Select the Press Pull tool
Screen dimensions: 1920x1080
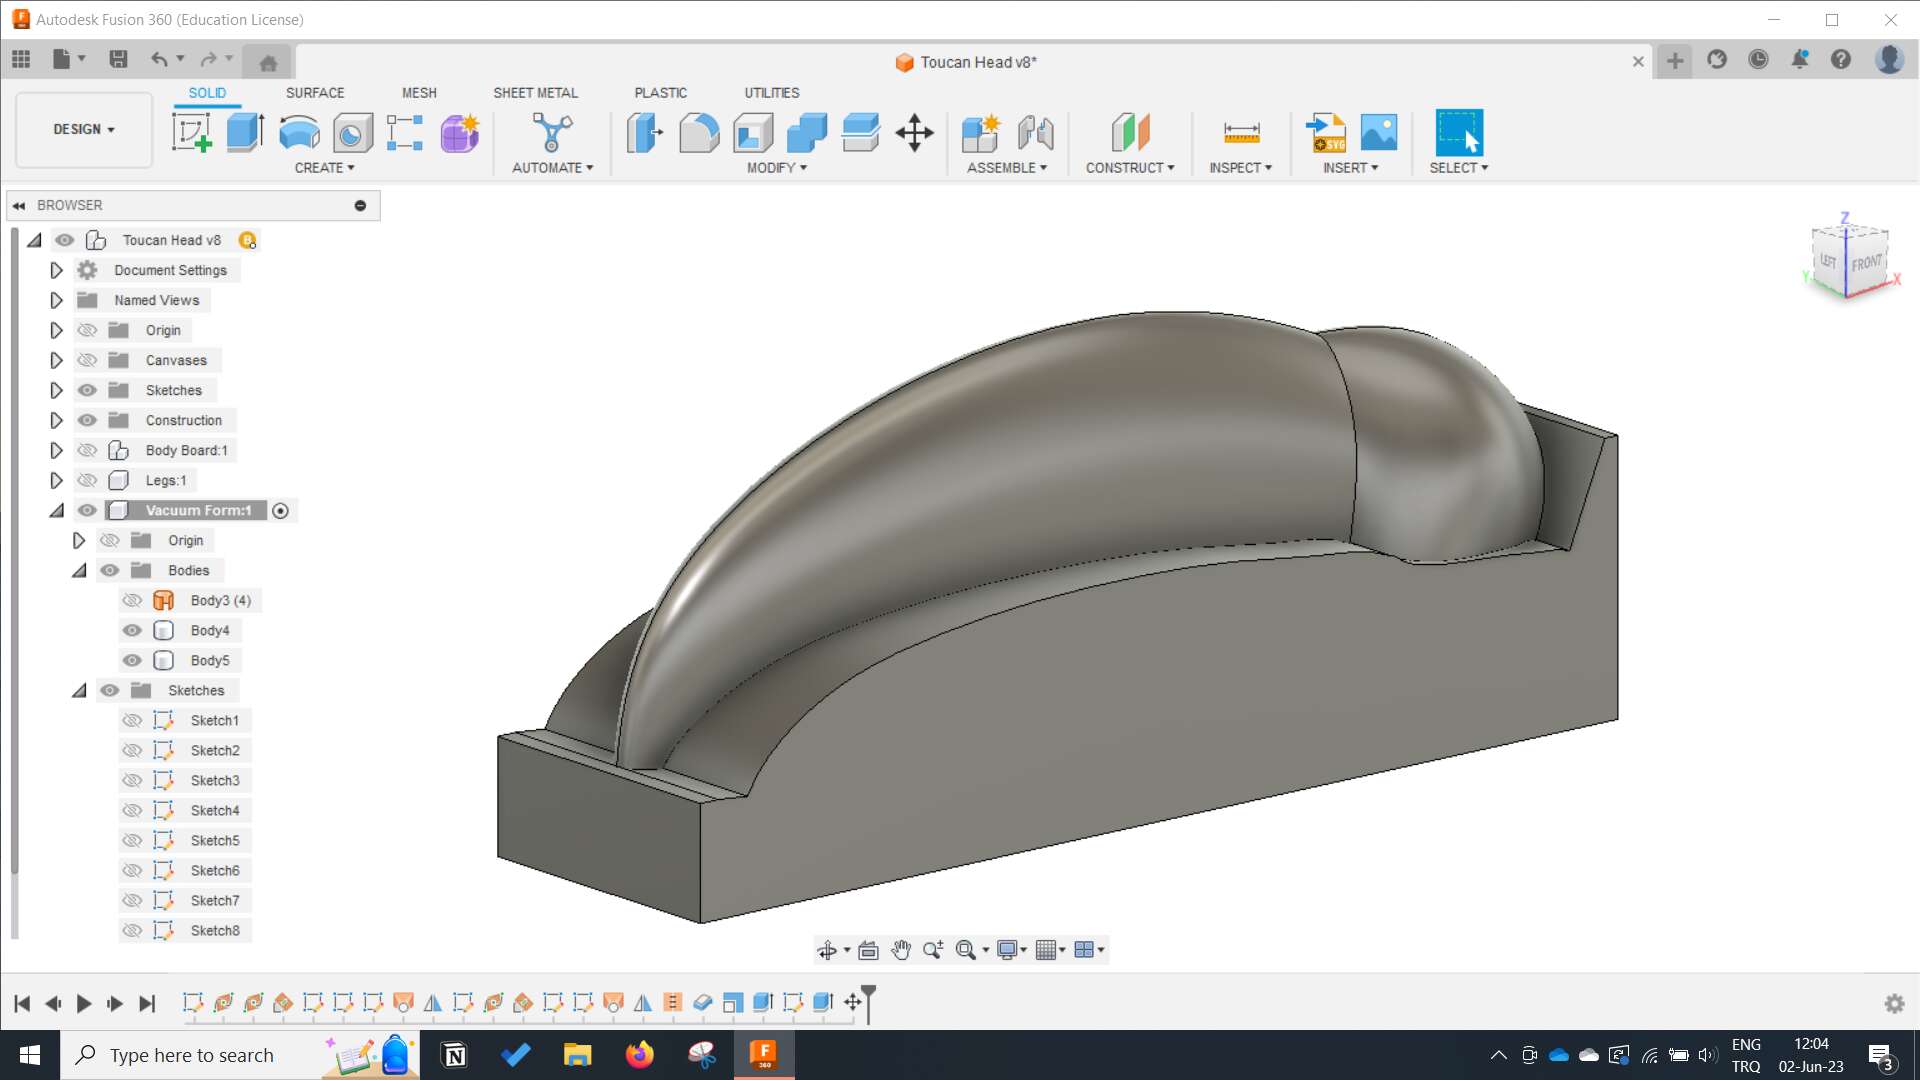coord(645,132)
